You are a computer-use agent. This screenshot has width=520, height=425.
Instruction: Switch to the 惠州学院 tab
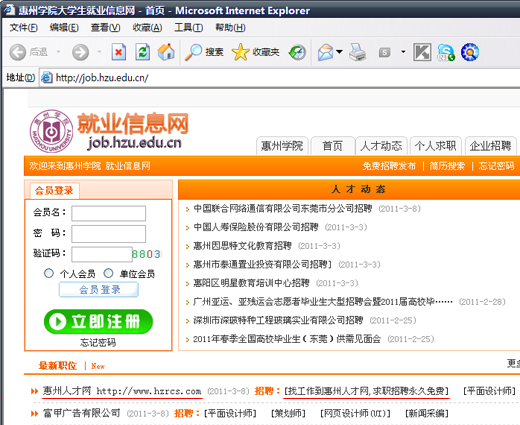pyautogui.click(x=282, y=146)
